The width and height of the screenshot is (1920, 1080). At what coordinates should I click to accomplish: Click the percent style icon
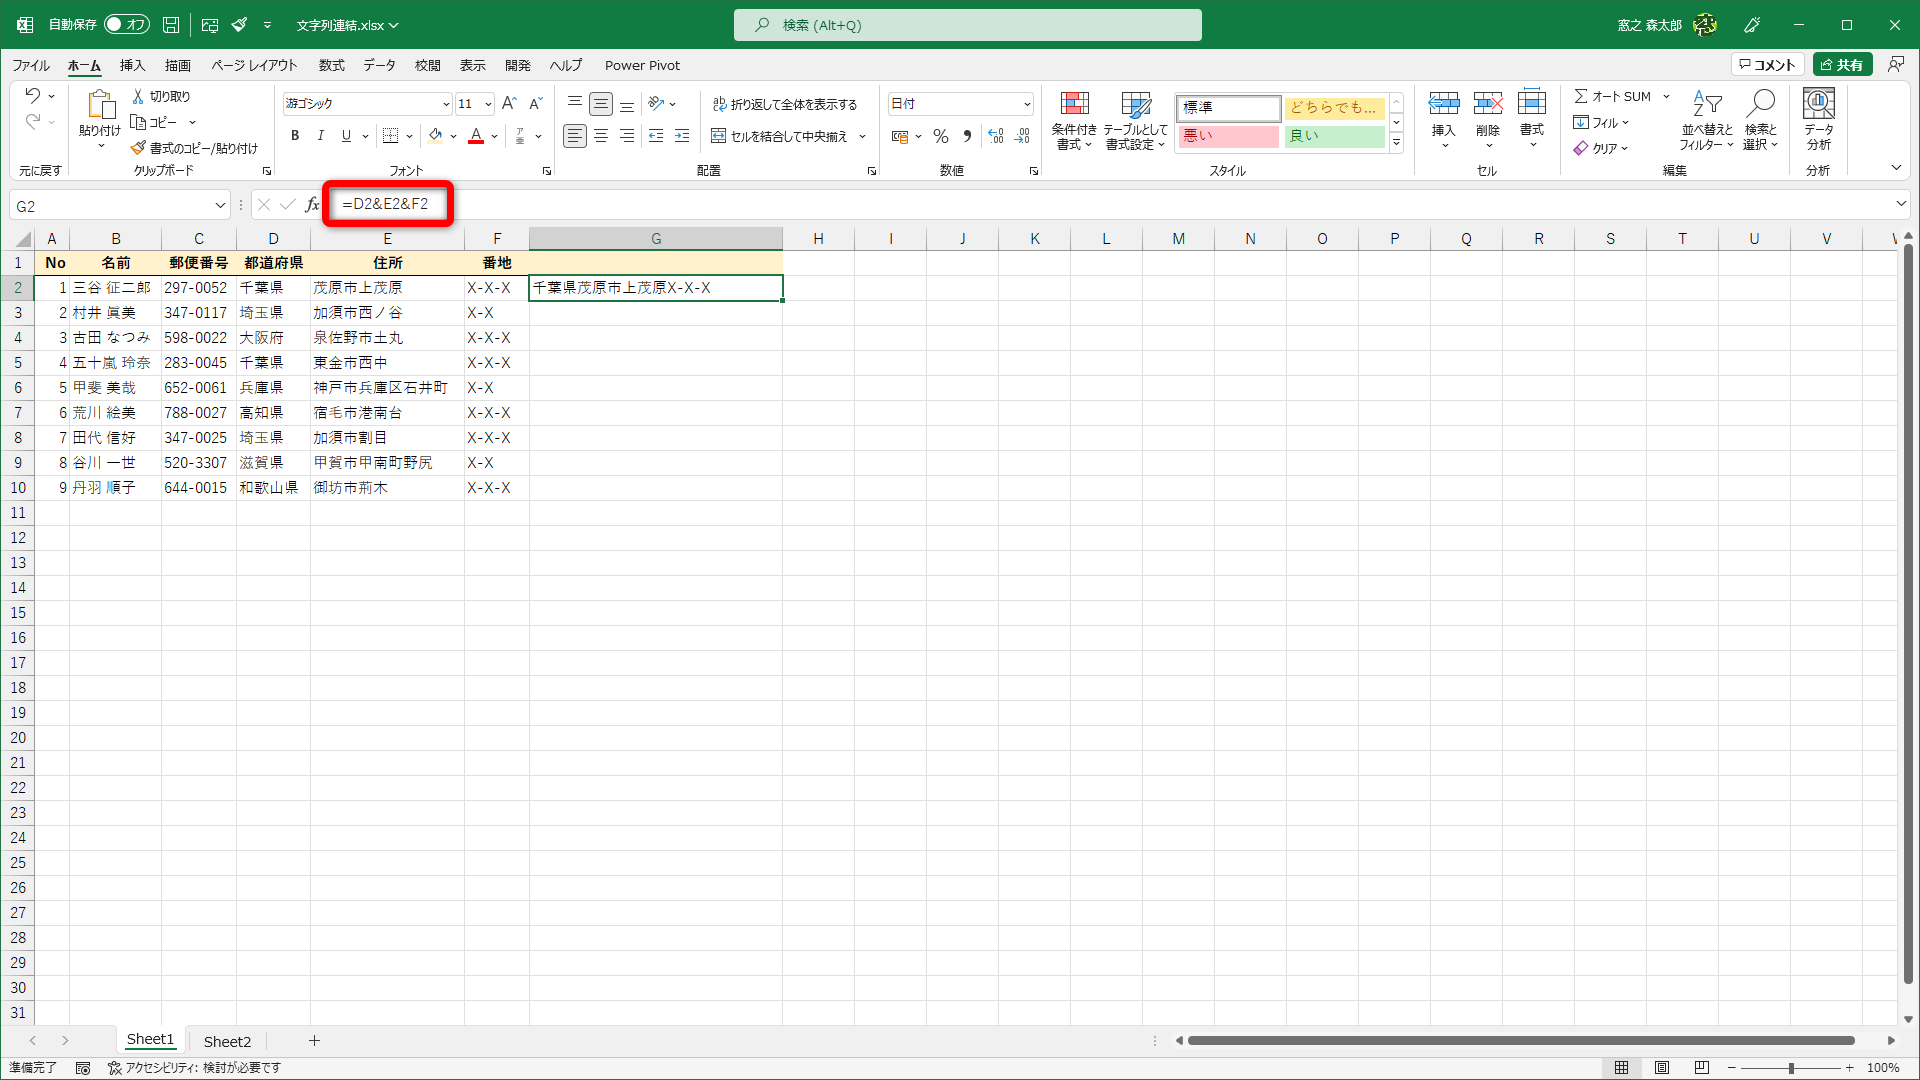coord(941,136)
